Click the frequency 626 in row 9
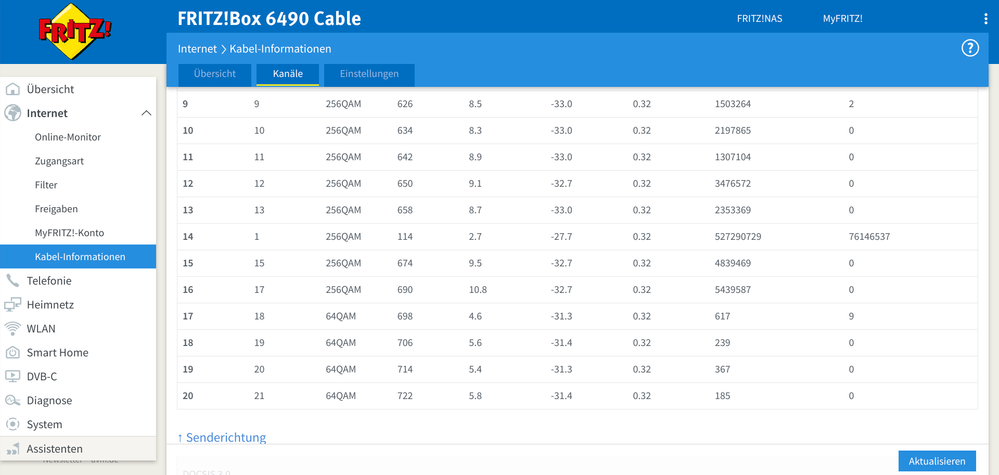This screenshot has height=475, width=999. pyautogui.click(x=405, y=104)
